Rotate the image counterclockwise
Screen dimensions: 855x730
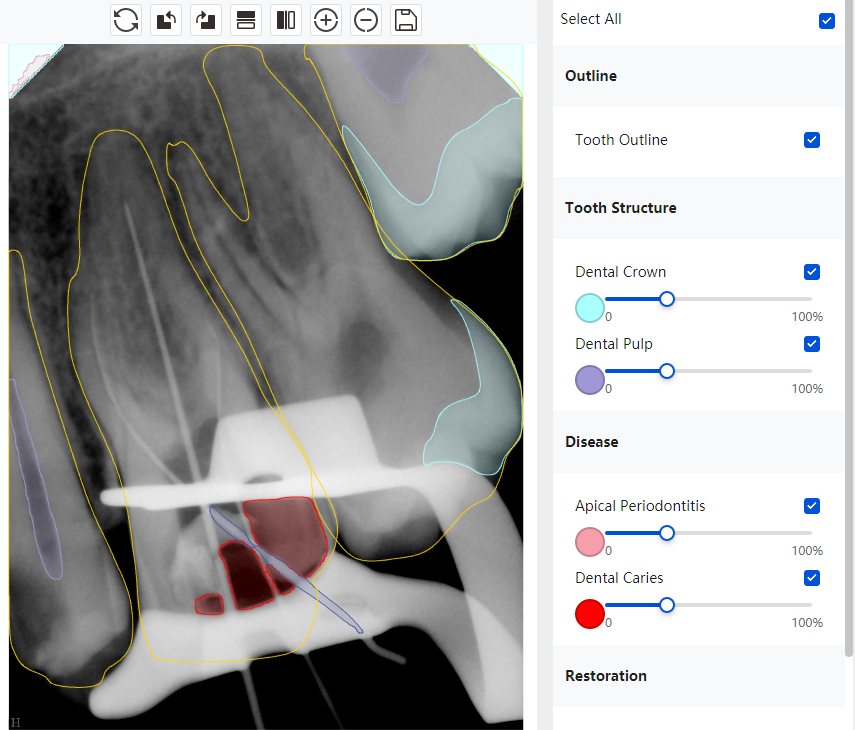(166, 21)
